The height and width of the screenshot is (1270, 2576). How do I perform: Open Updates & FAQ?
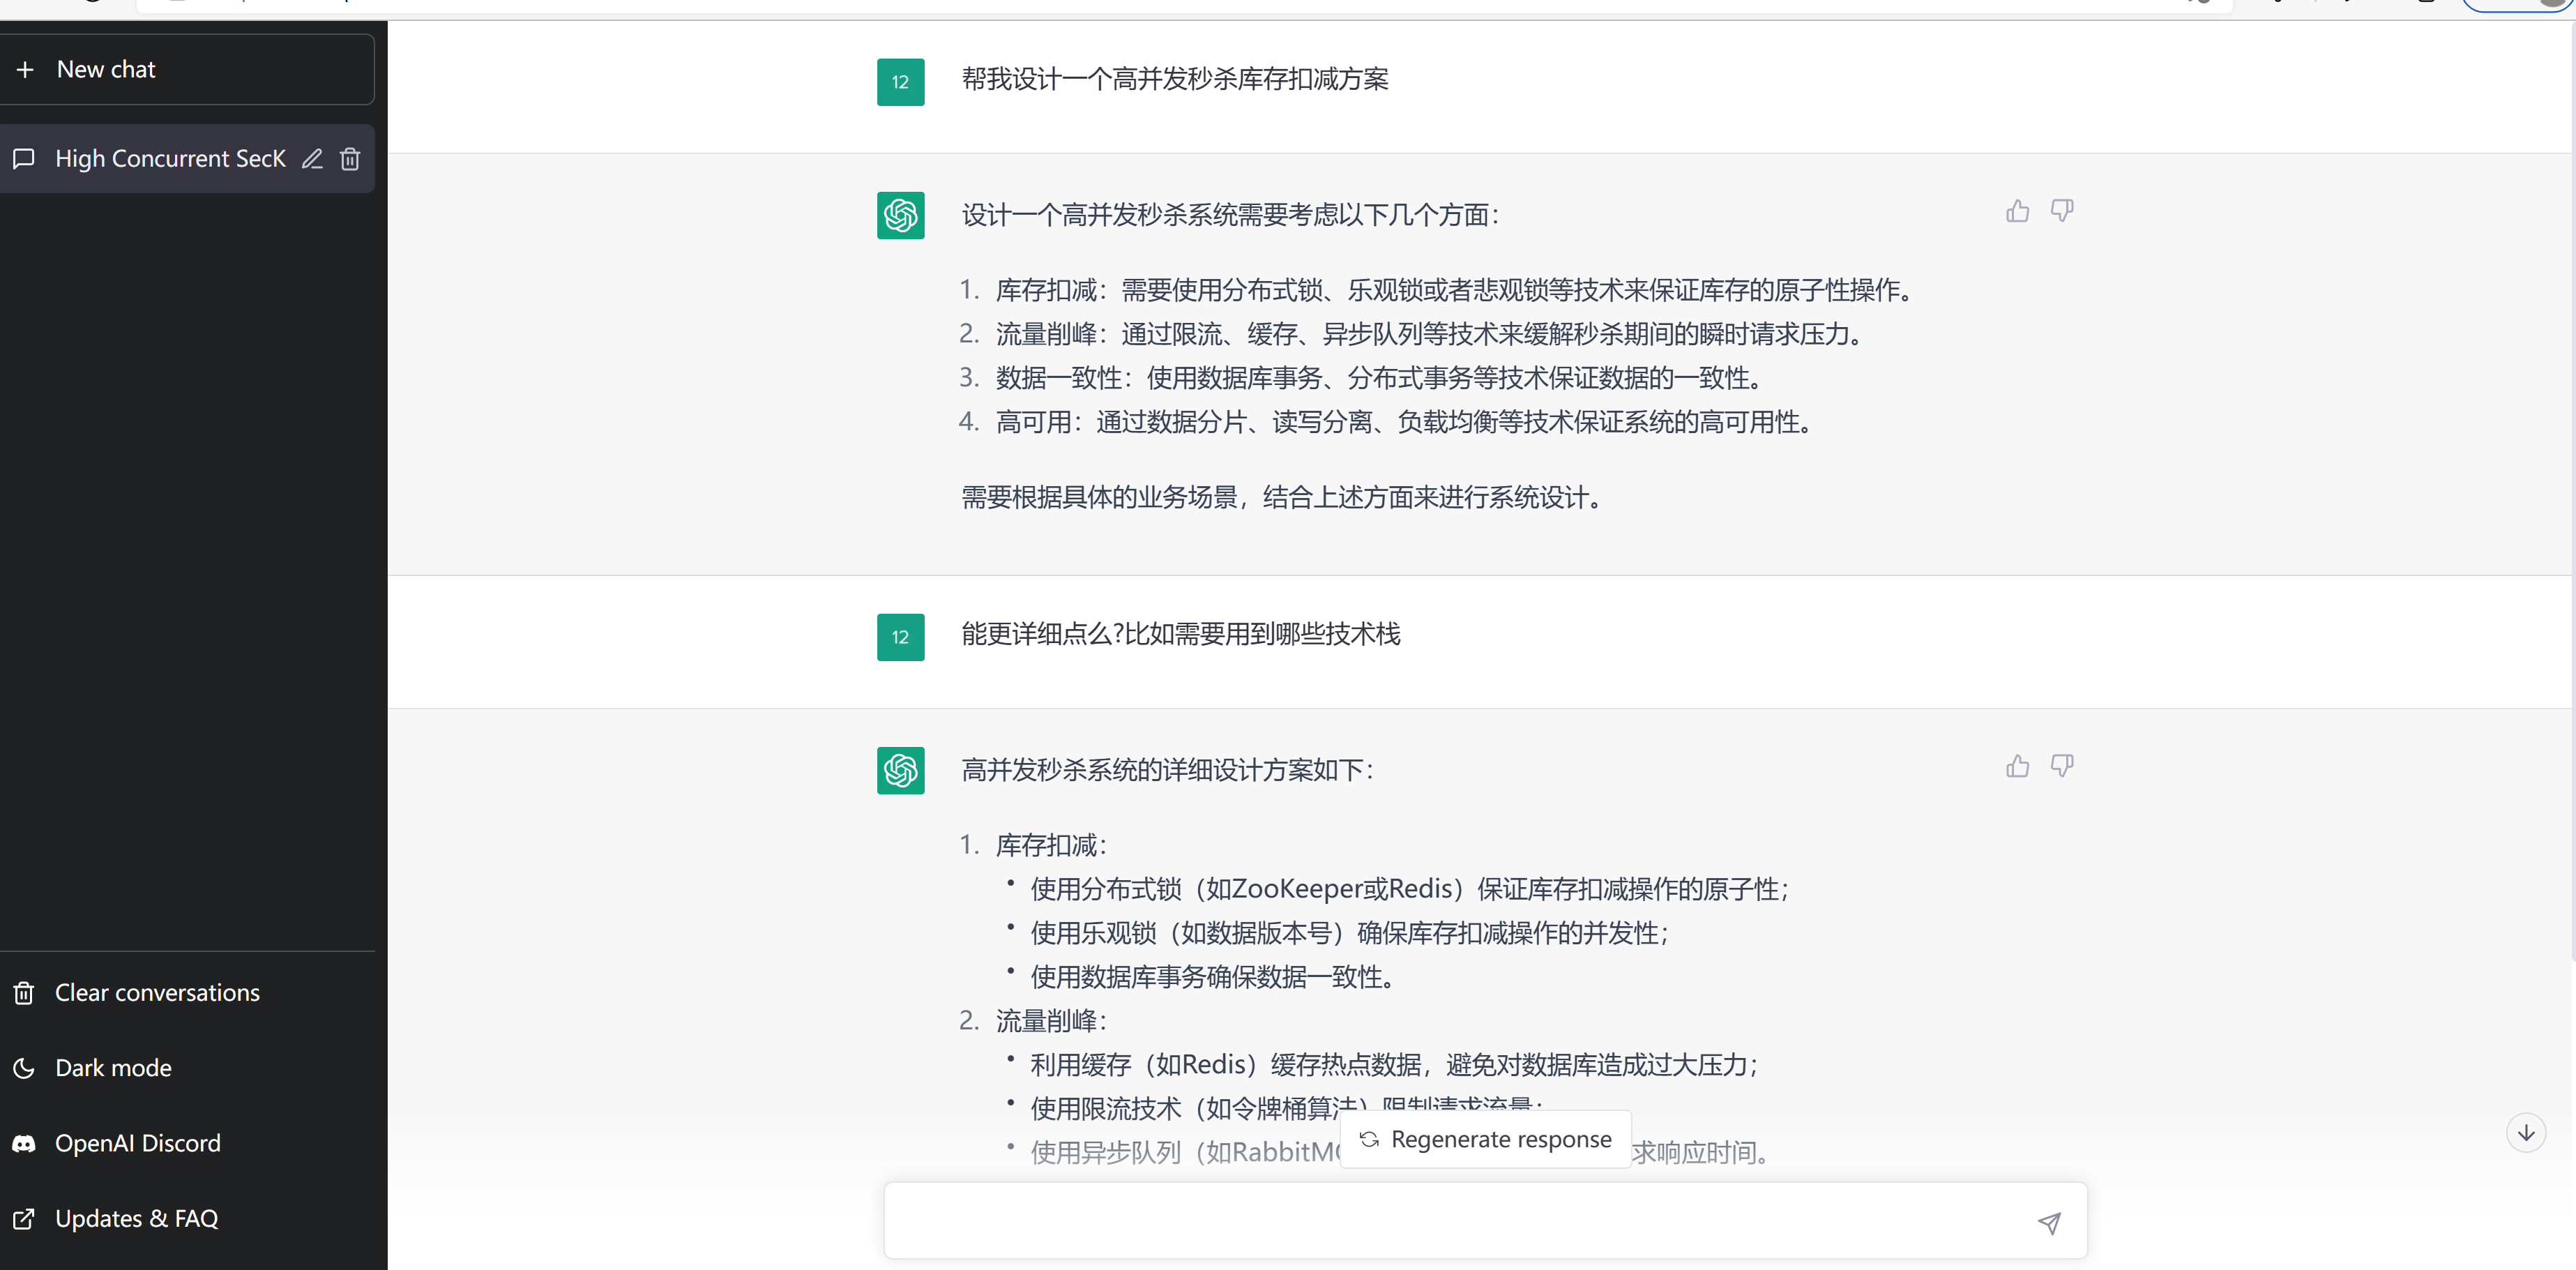click(186, 1219)
